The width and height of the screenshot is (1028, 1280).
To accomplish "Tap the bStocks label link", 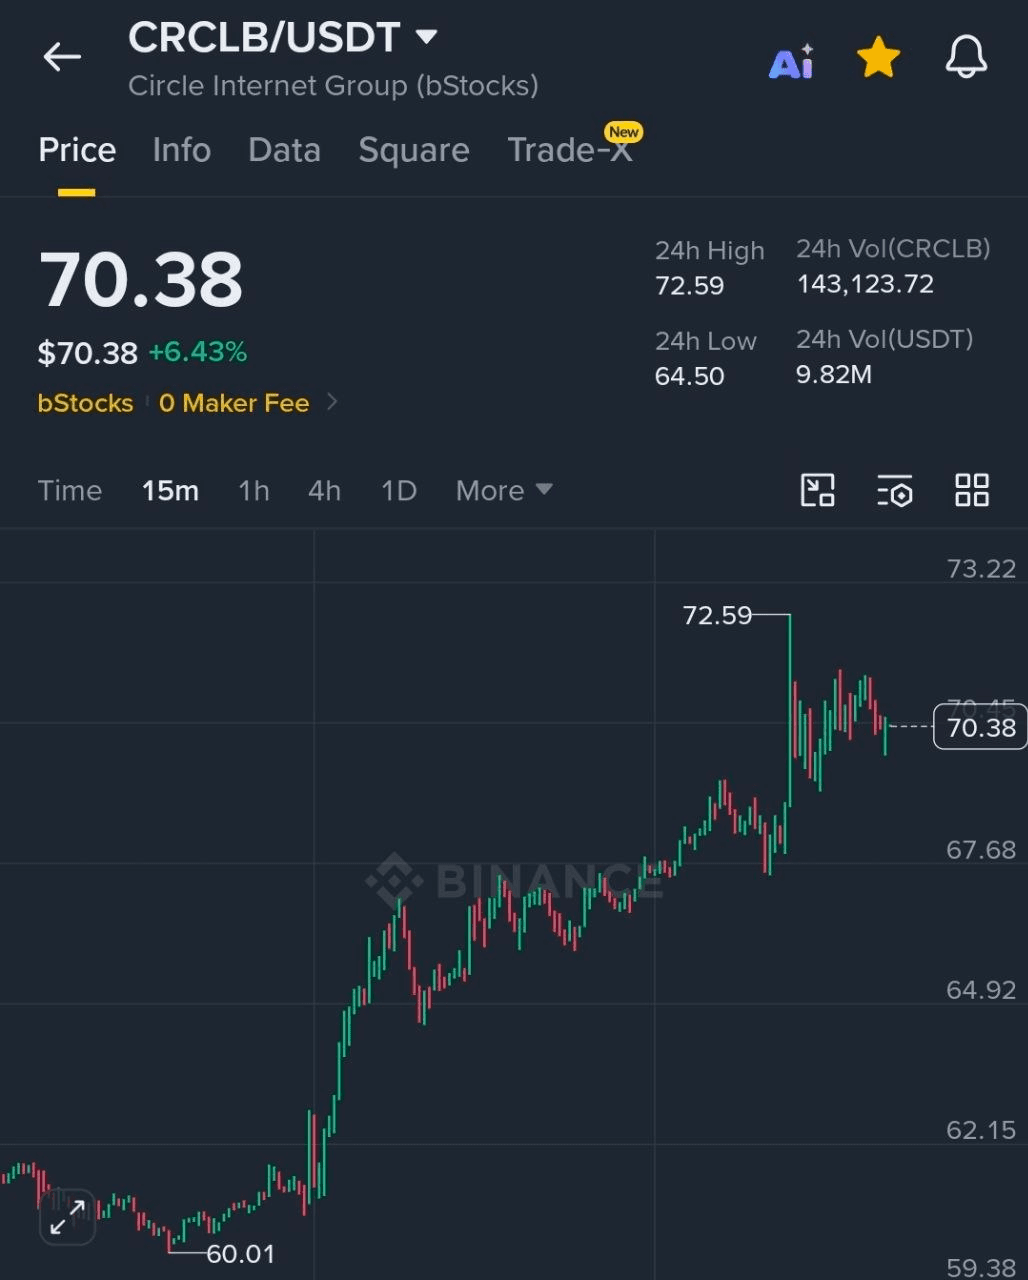I will 85,403.
